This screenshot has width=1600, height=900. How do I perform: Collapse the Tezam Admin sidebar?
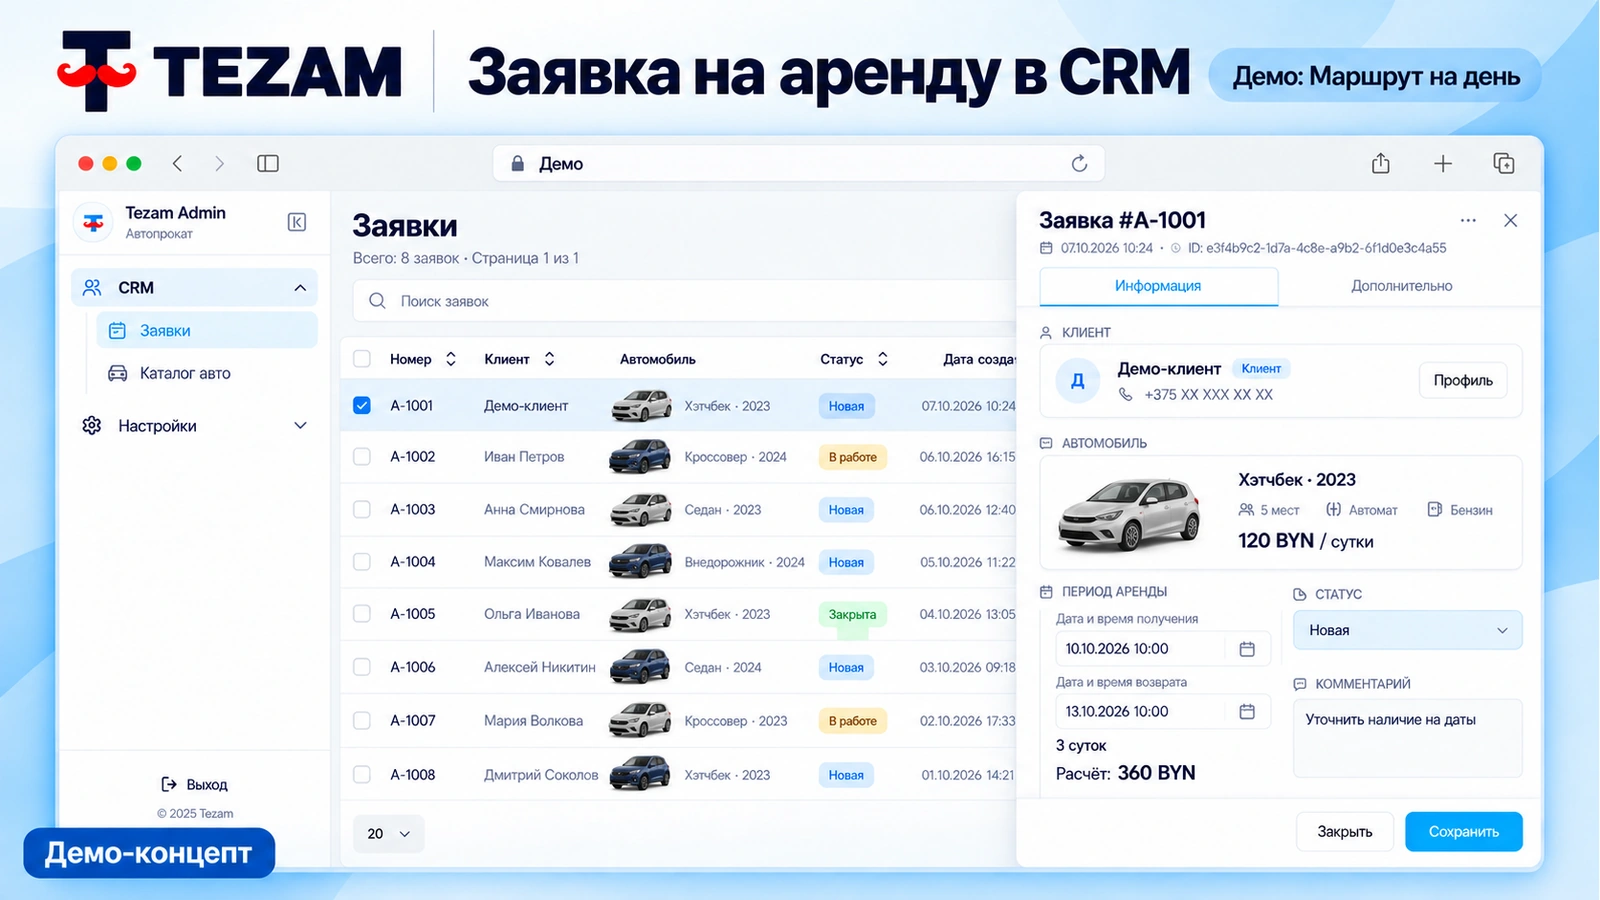[297, 222]
